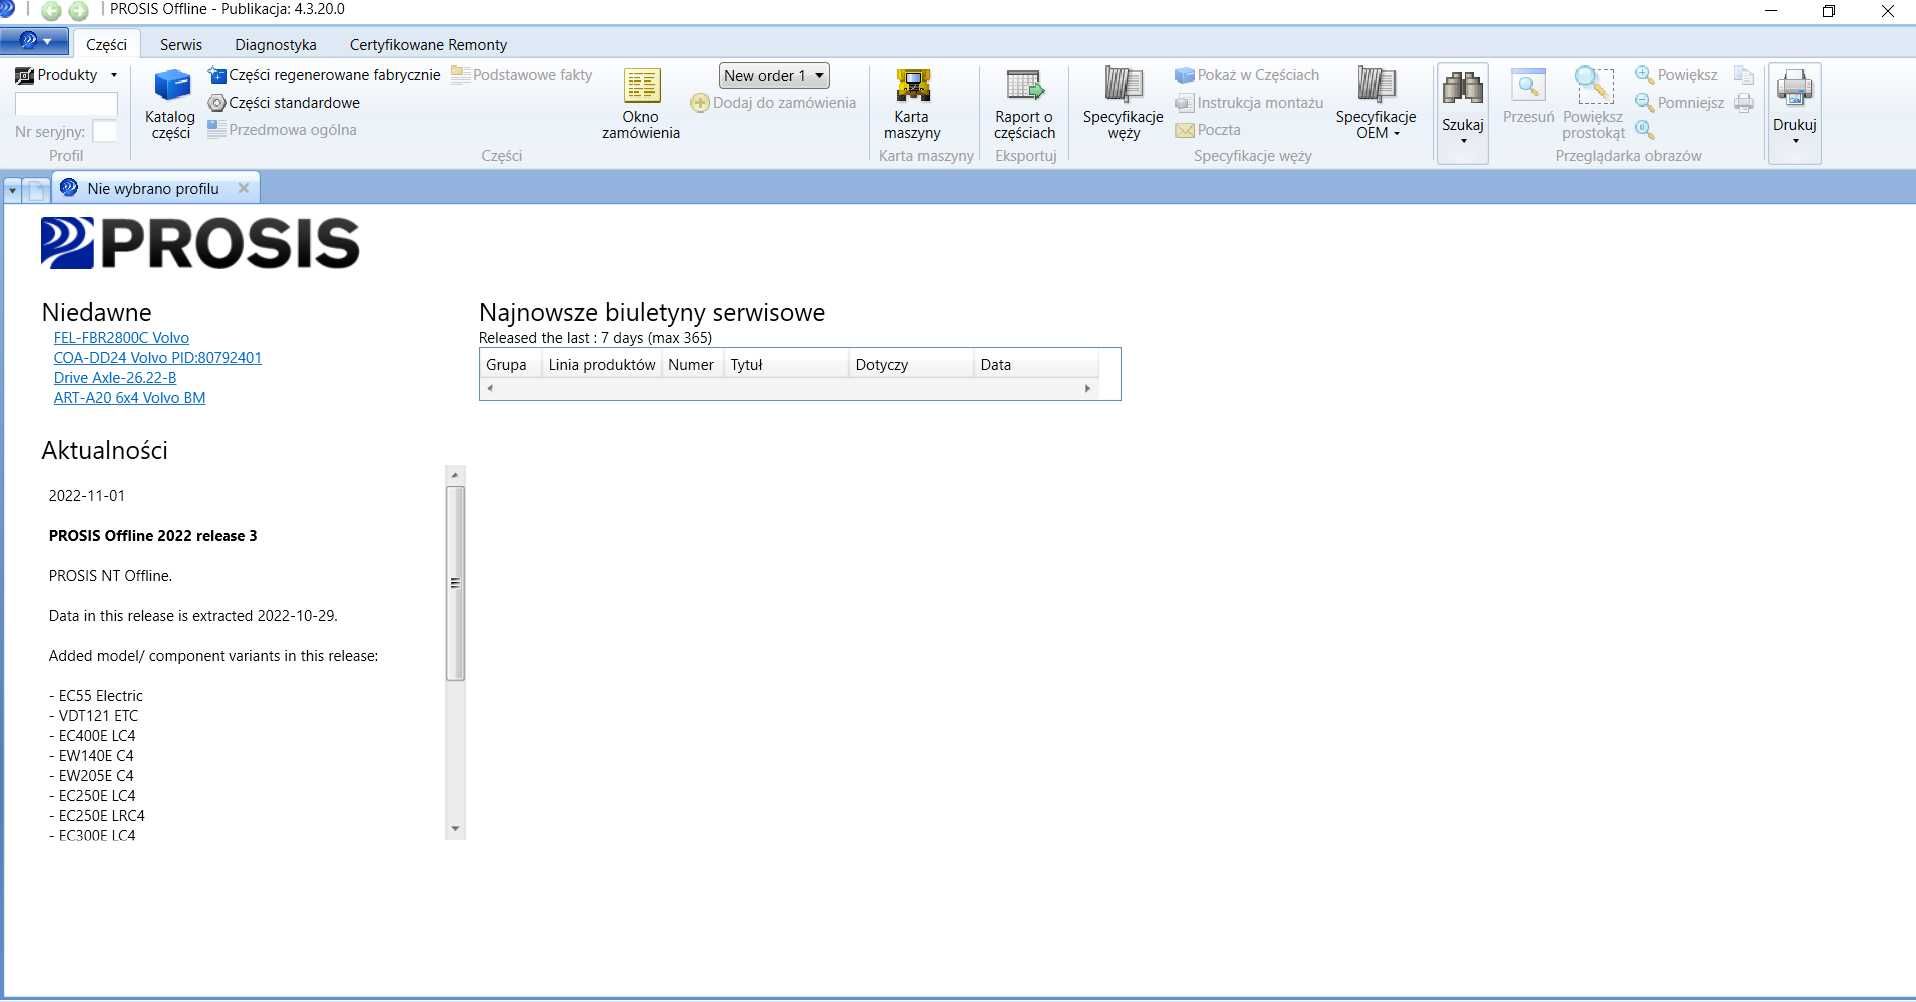Expand the Specyfikacje OEM dropdown
Viewport: 1916px width, 1002px height.
tap(1376, 105)
